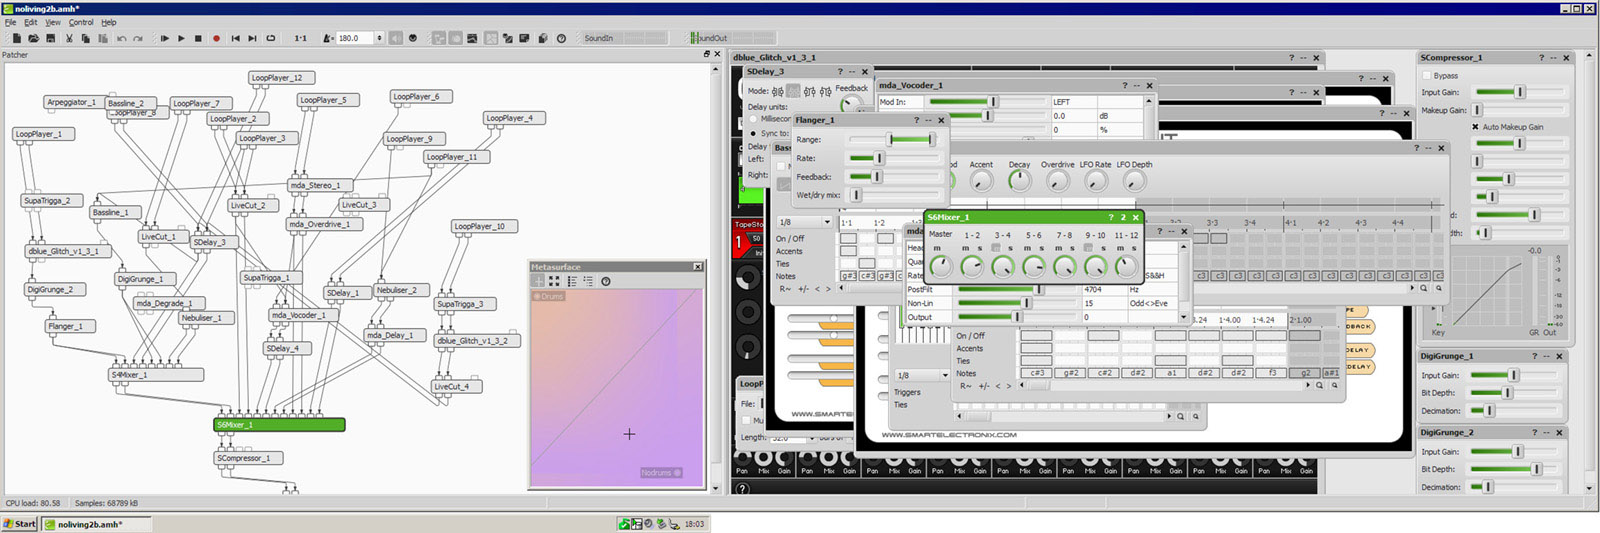The image size is (1600, 533).
Task: Open help for S6Mixer_1 window
Action: (1111, 217)
